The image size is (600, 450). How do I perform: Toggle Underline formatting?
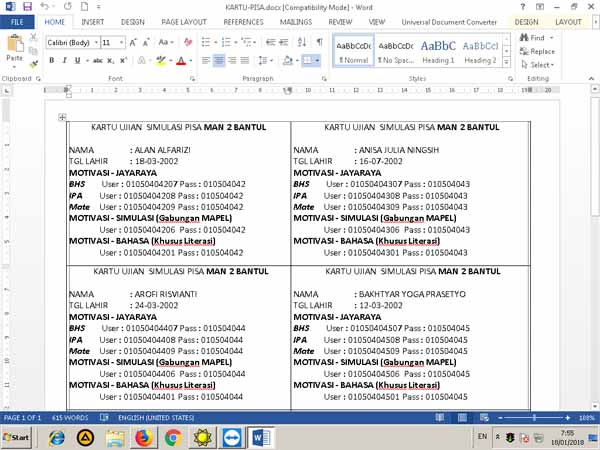coord(78,61)
